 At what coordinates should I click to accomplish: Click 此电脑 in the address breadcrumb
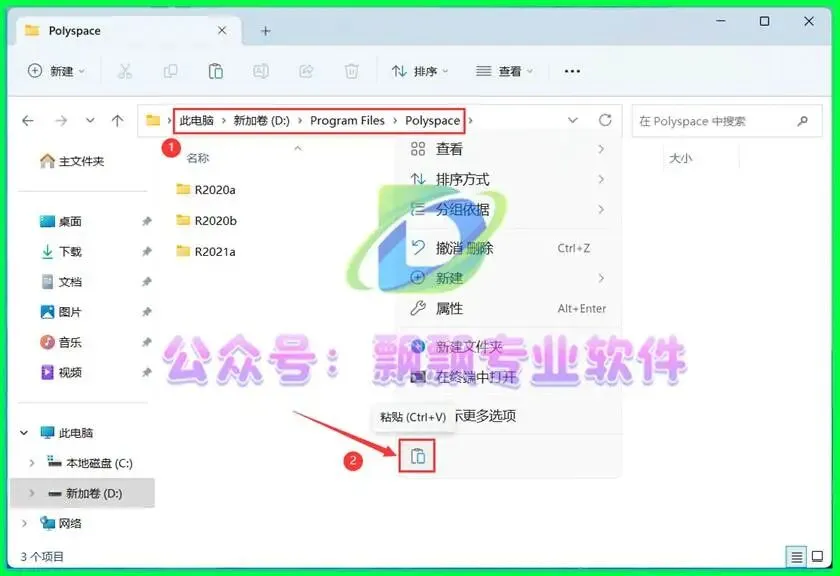pos(197,121)
